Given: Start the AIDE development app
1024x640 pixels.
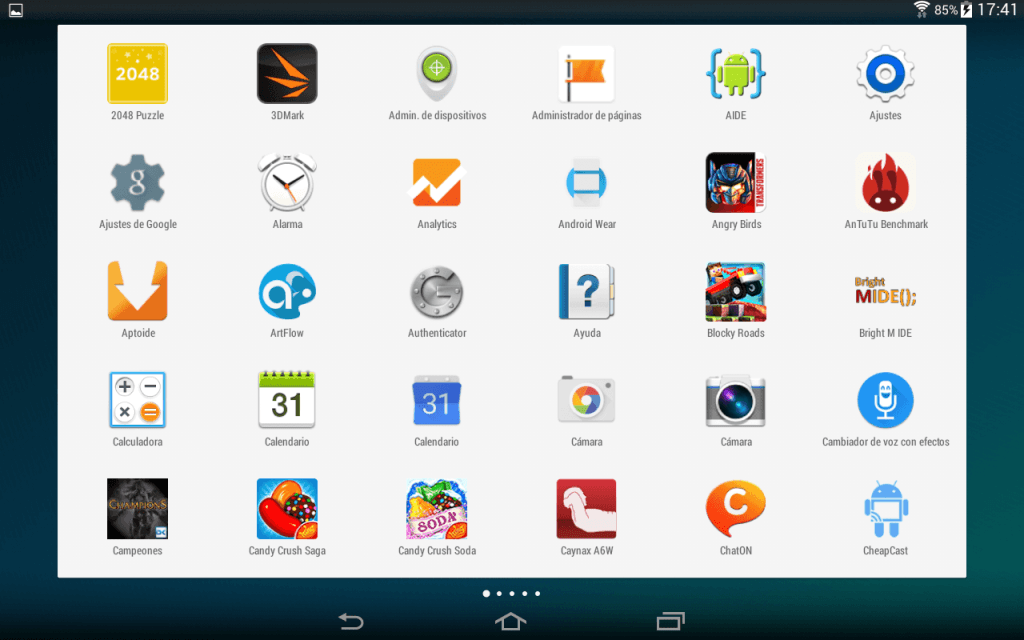Looking at the screenshot, I should [x=735, y=73].
